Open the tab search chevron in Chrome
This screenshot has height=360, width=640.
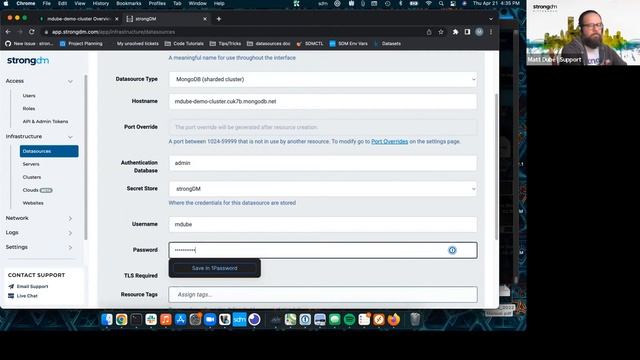(x=491, y=19)
